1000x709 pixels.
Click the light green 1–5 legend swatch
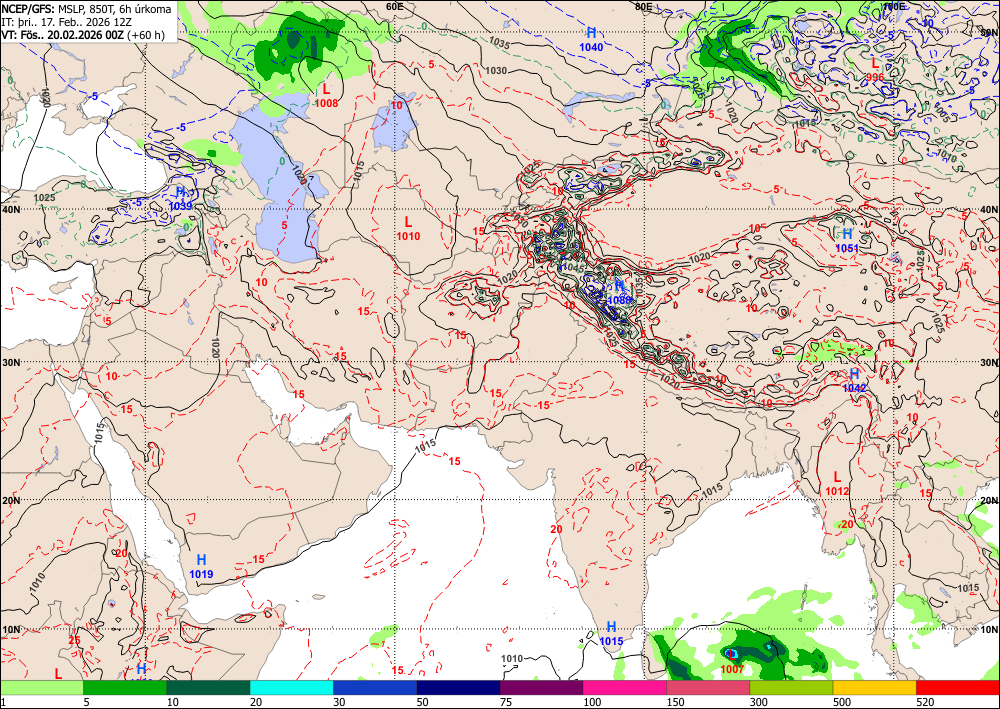42,687
